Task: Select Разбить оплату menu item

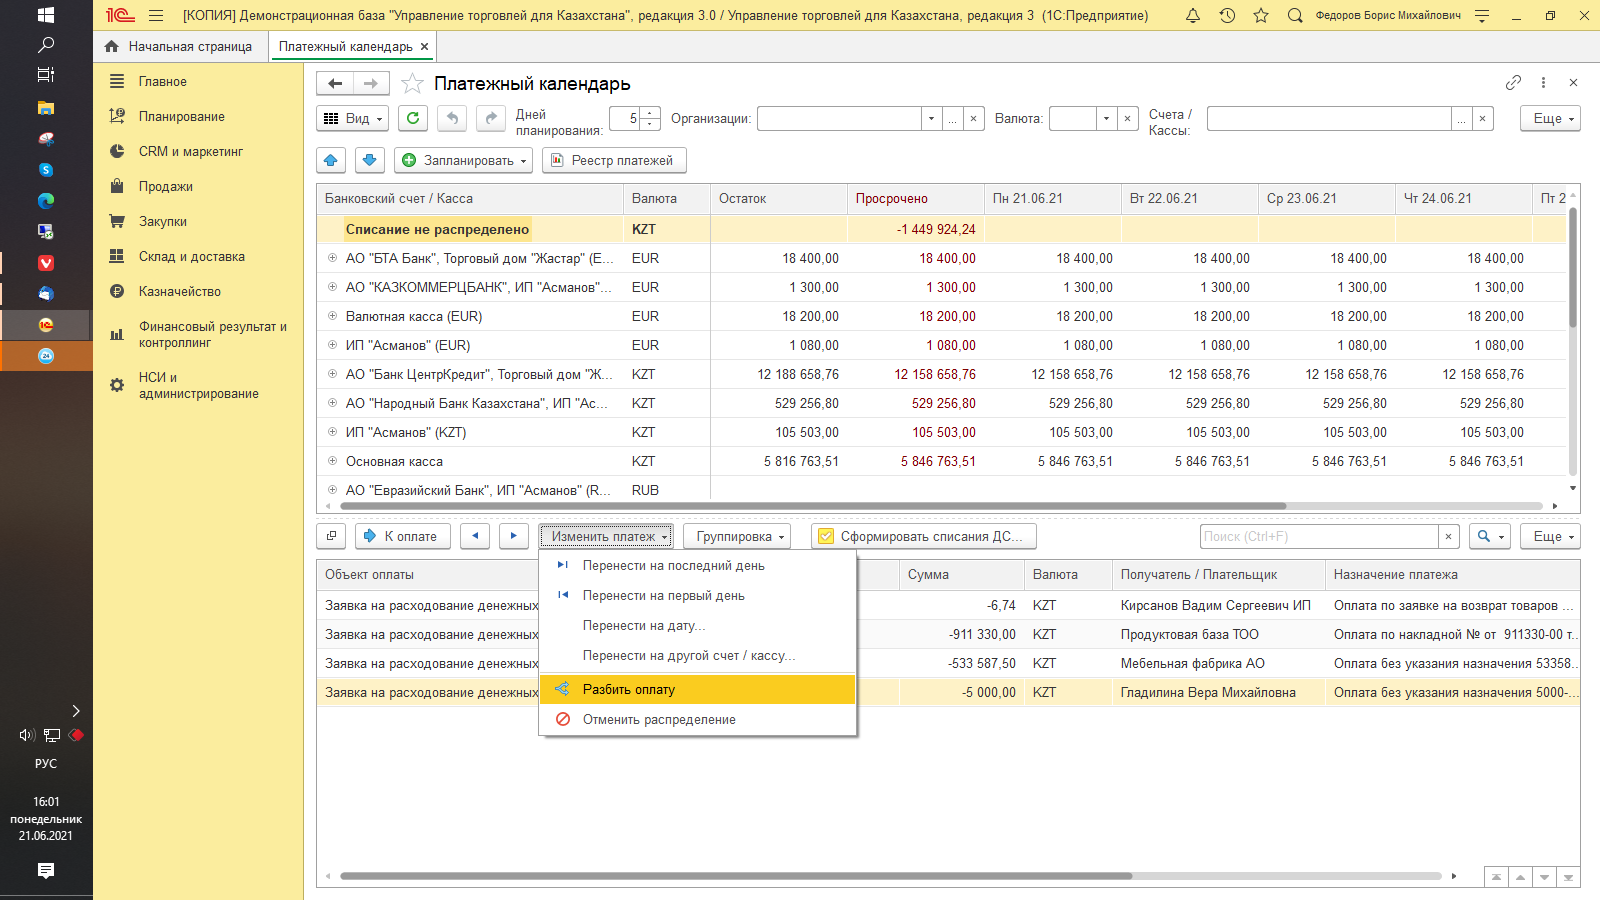Action: pos(629,689)
